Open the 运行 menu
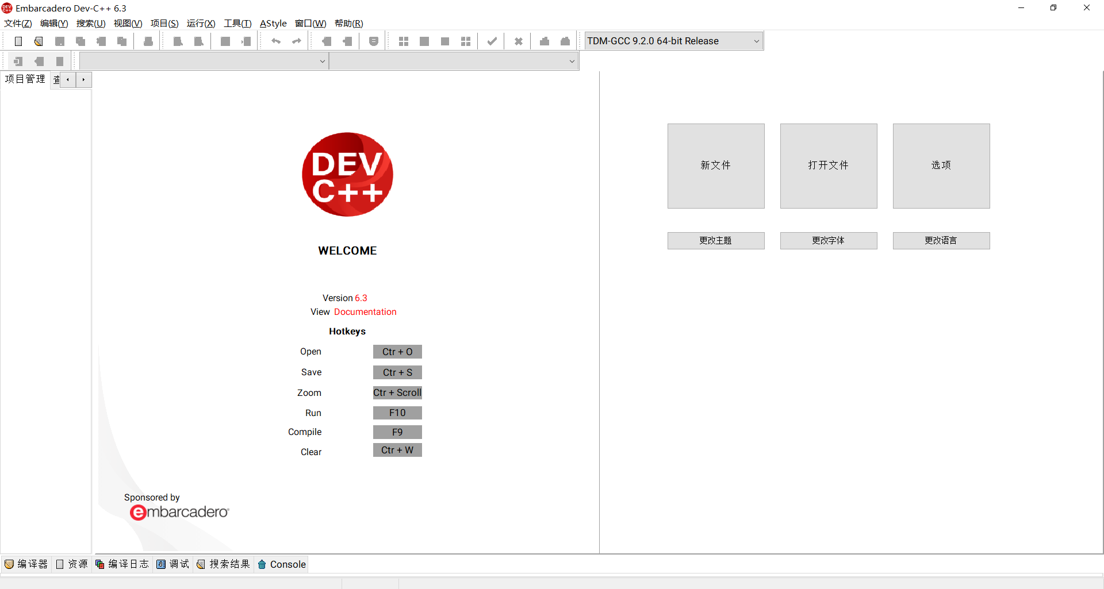The image size is (1104, 589). tap(201, 23)
